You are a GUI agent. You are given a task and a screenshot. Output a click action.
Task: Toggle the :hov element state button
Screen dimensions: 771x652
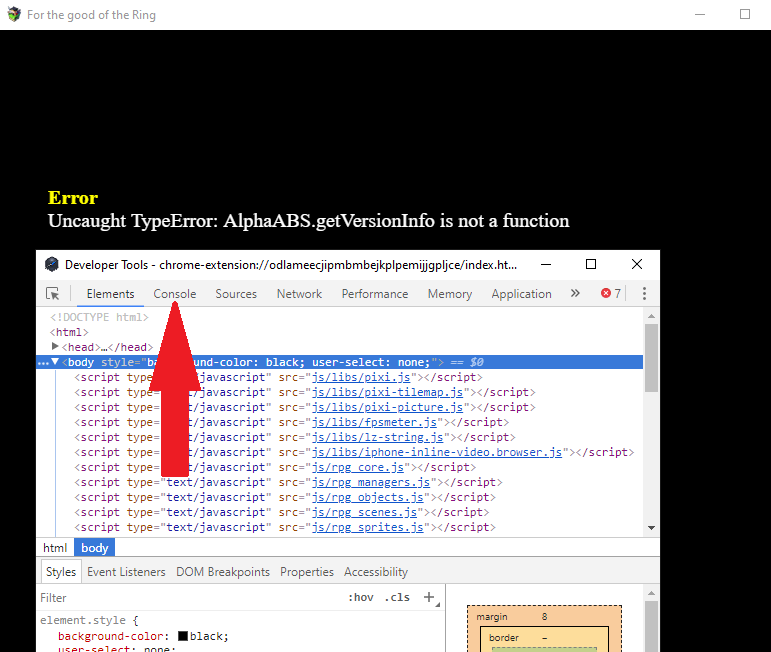coord(360,597)
